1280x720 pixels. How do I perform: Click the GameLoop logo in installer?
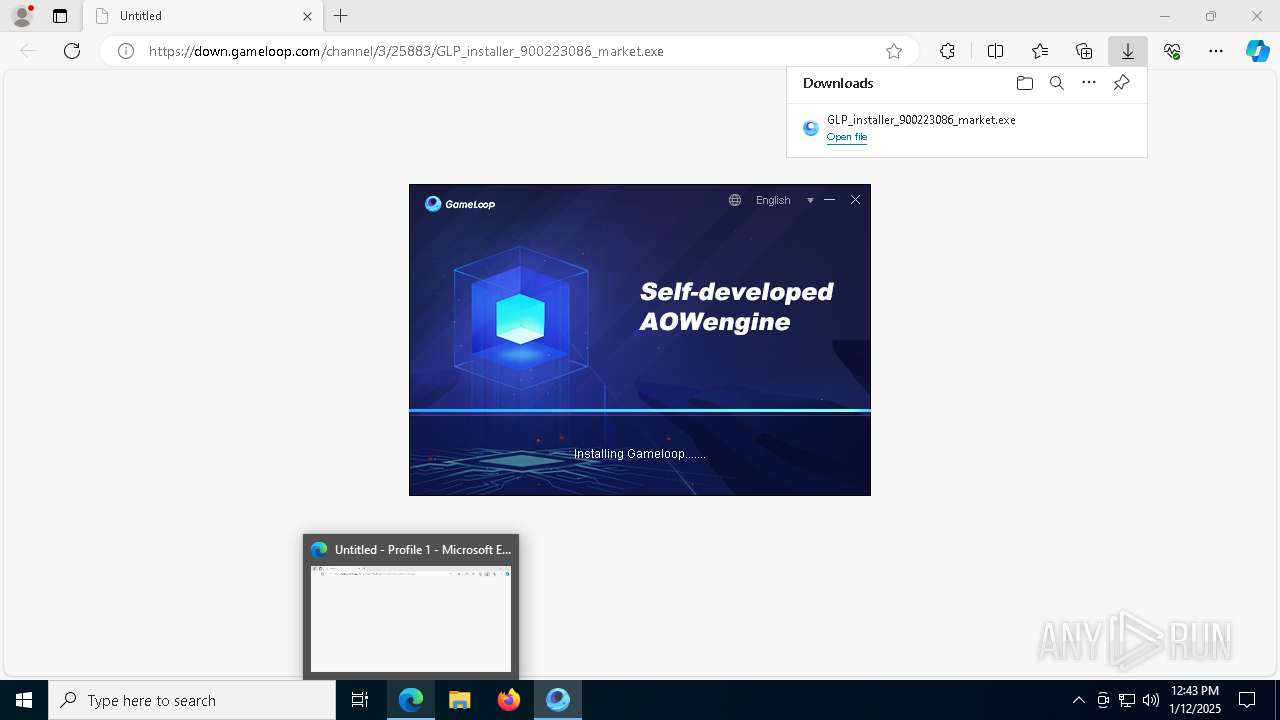pos(460,204)
